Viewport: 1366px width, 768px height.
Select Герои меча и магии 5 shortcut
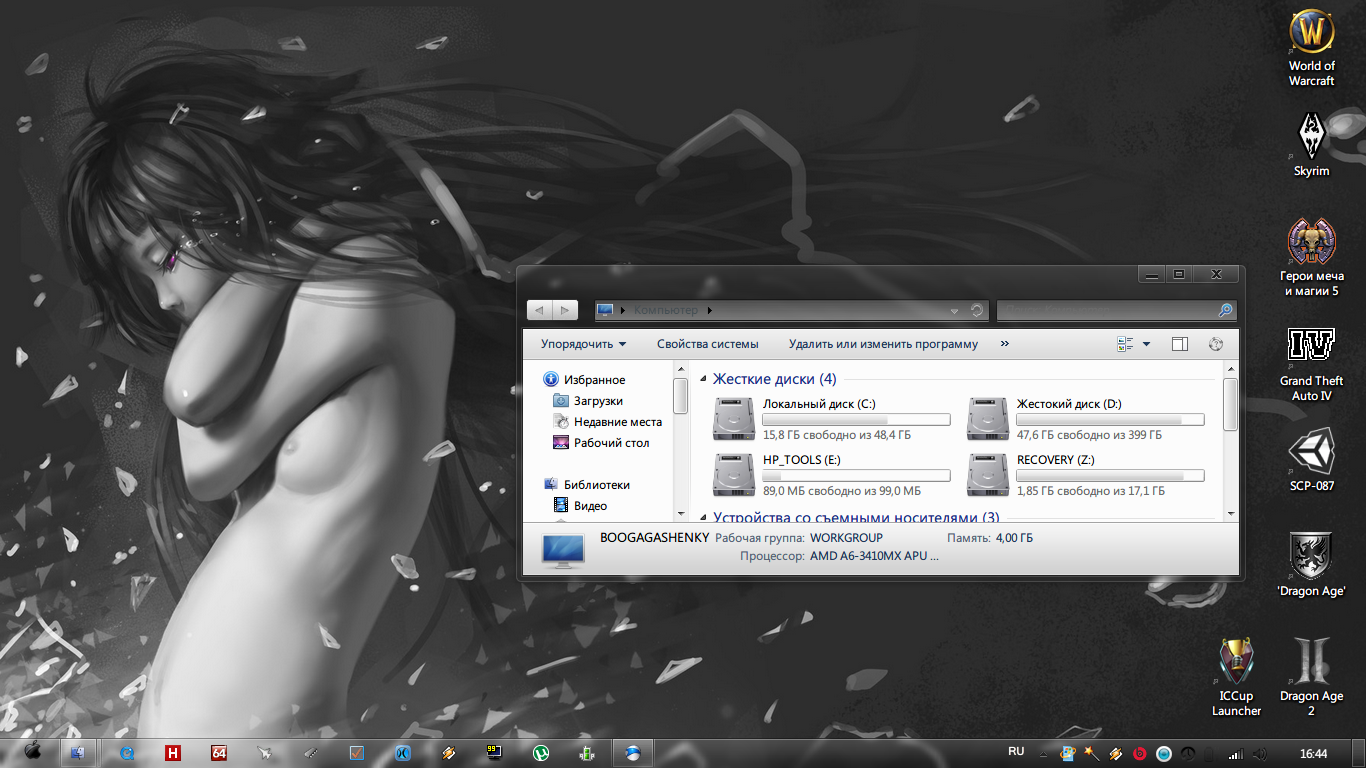point(1311,257)
